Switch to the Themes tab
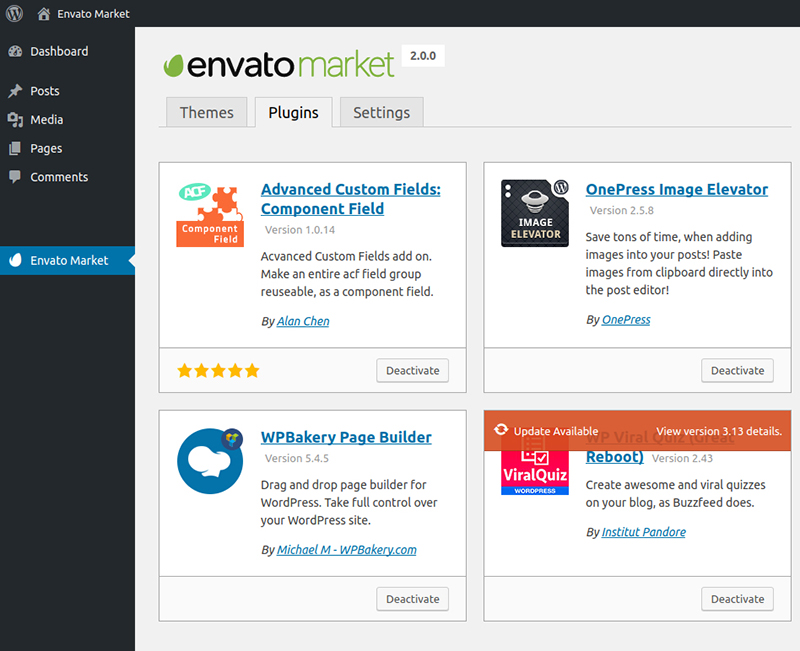The image size is (800, 651). tap(207, 112)
